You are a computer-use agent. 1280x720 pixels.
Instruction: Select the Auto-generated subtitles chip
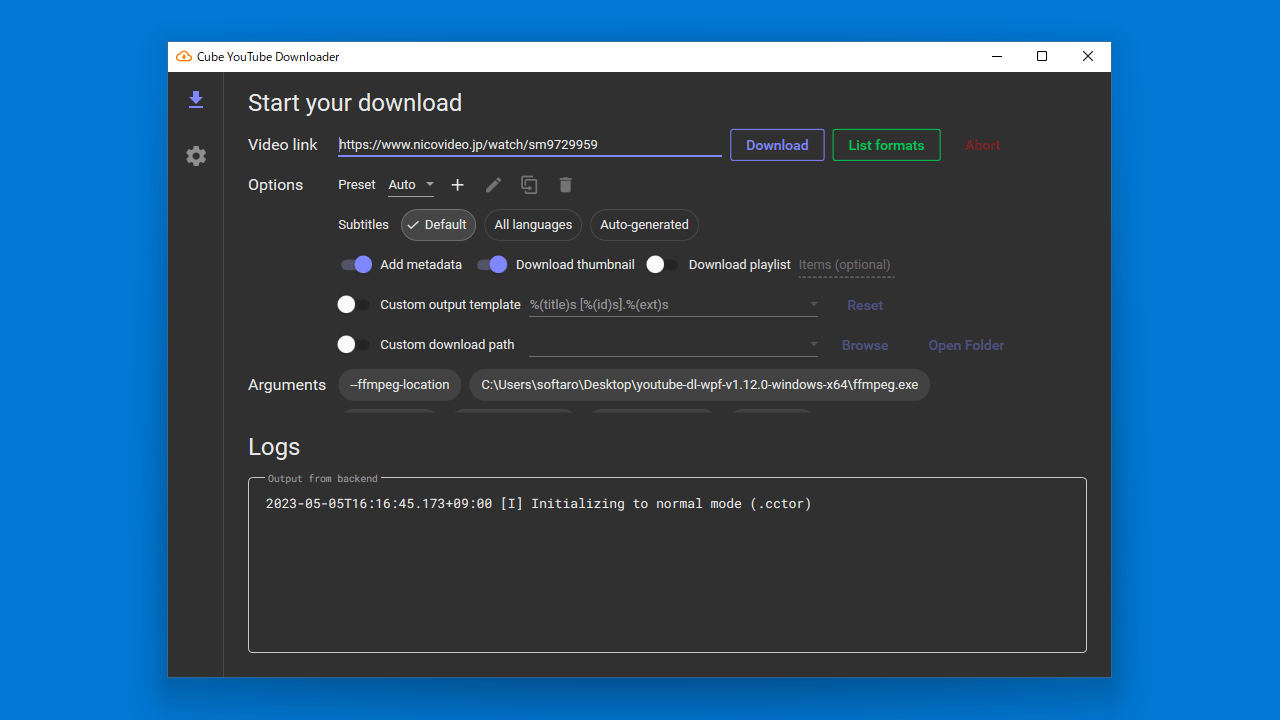[644, 225]
